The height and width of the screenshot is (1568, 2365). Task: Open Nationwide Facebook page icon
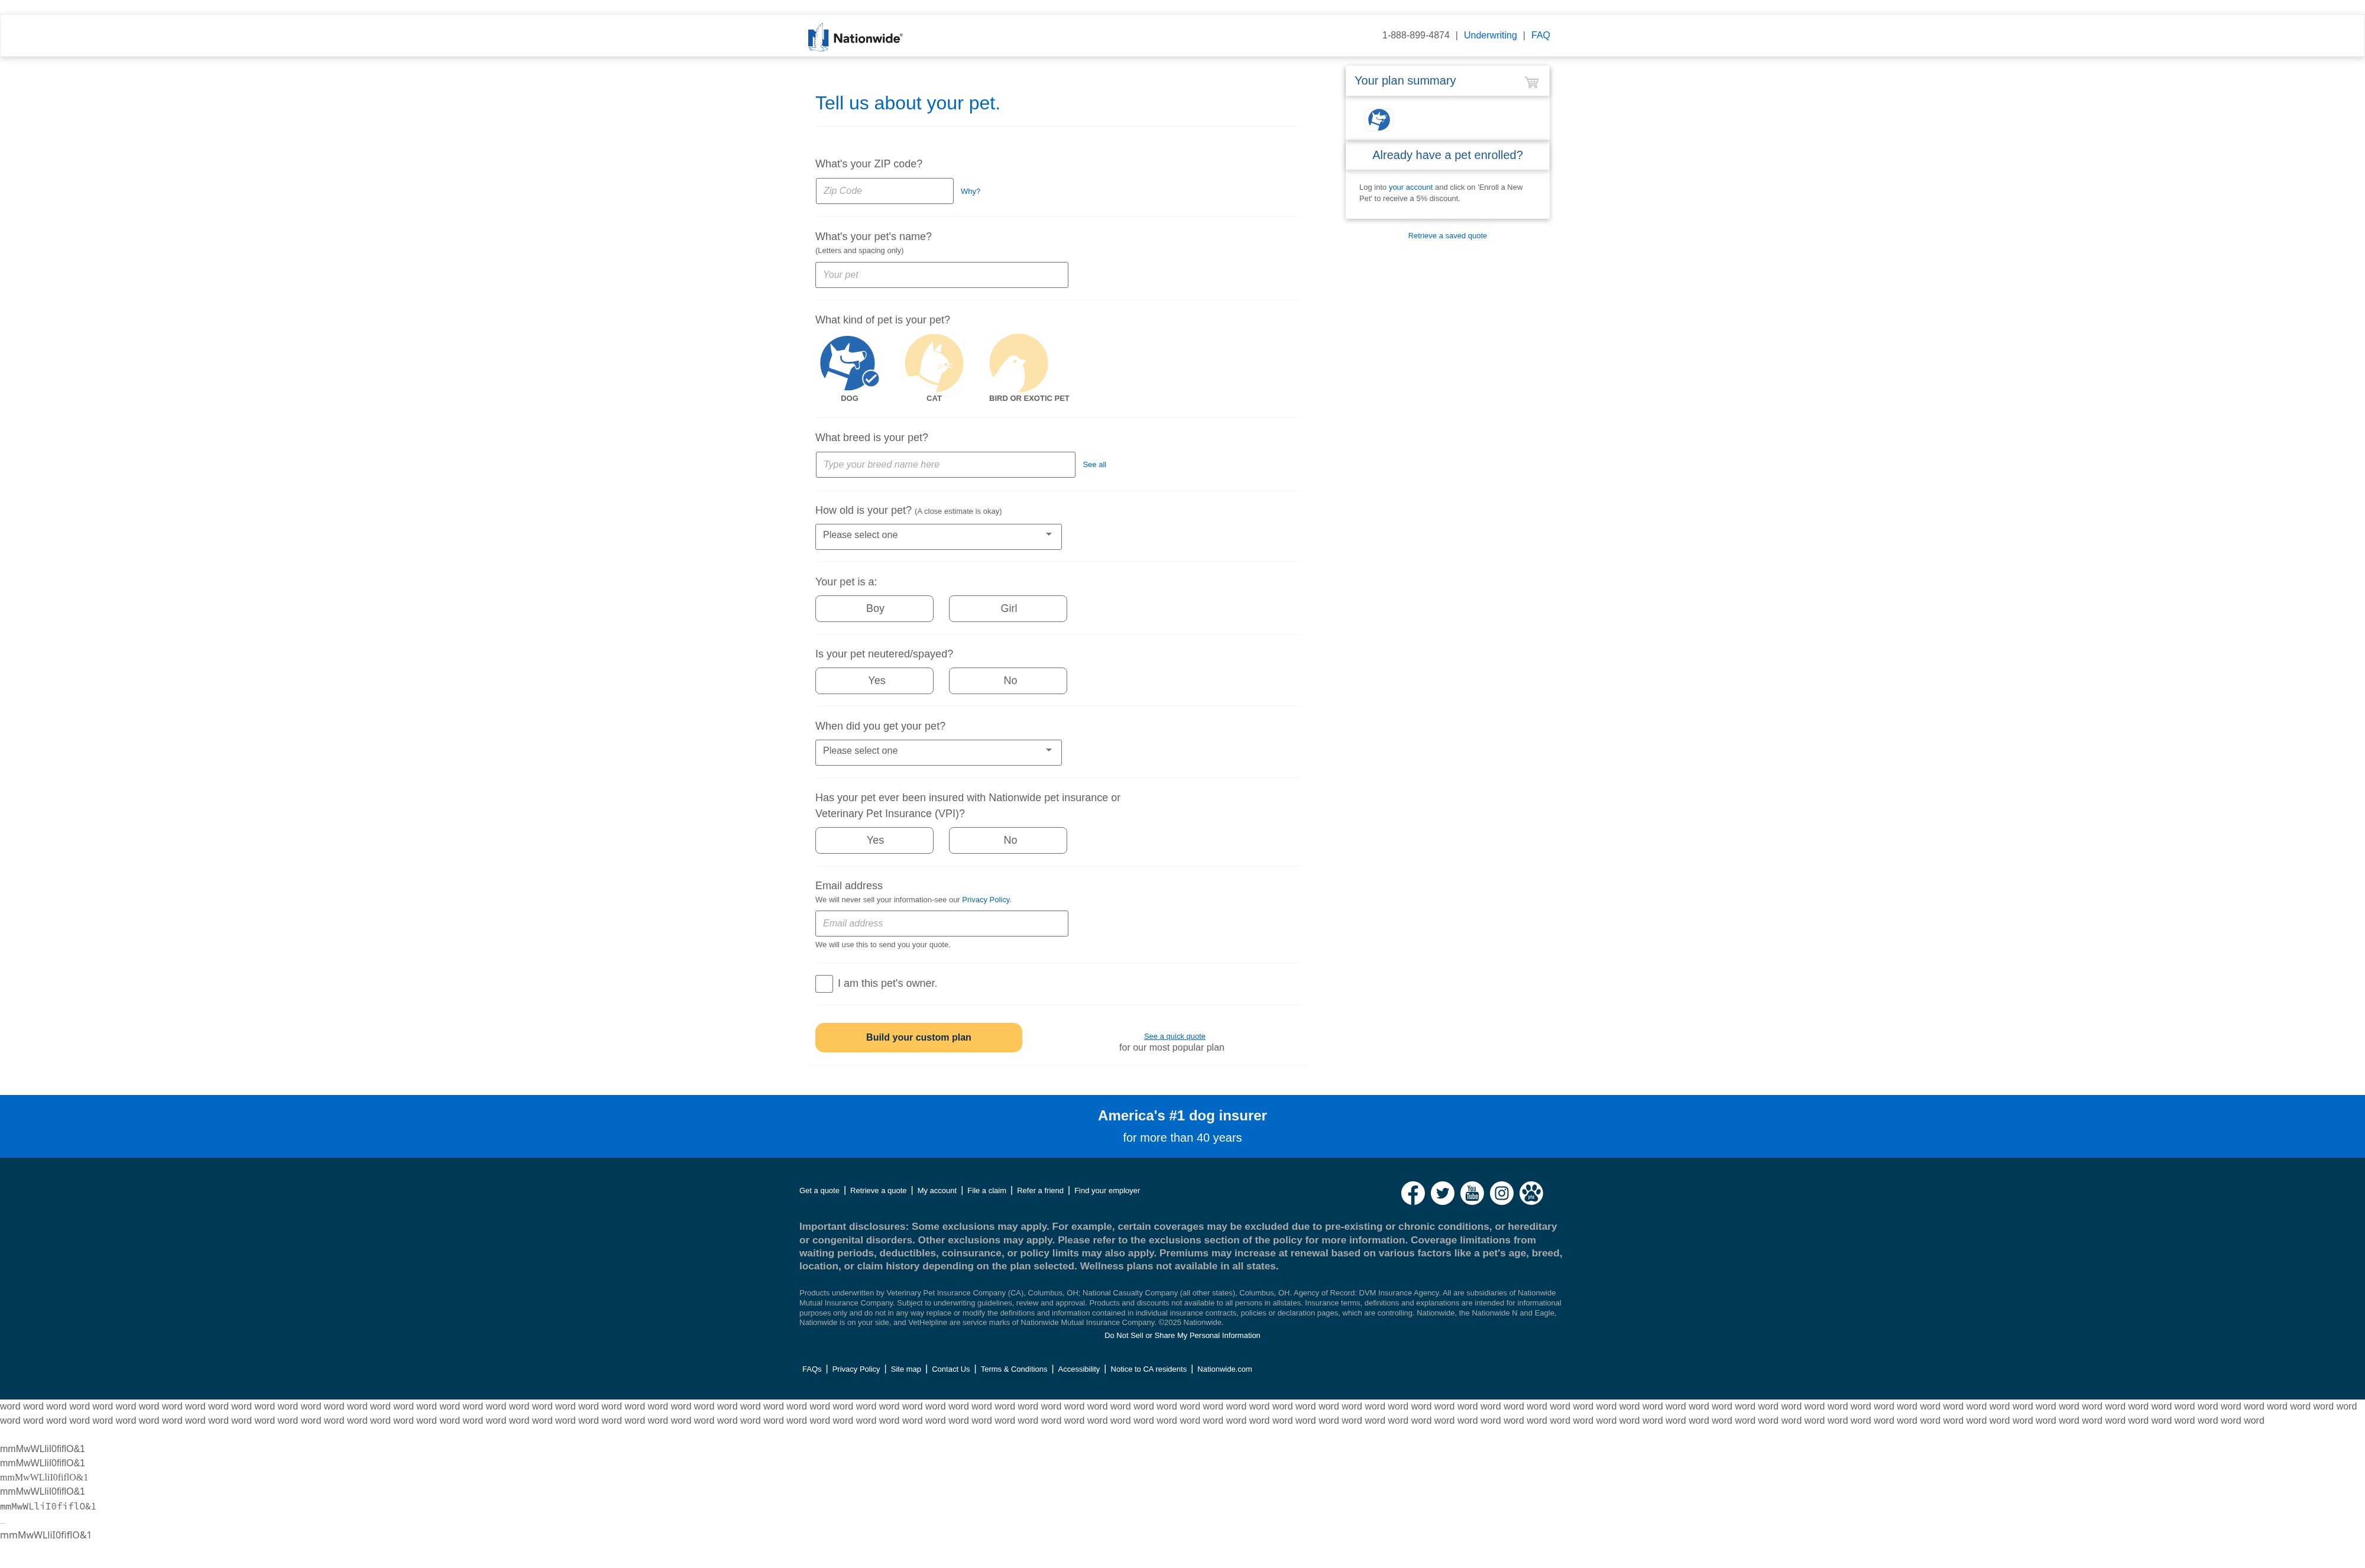click(1412, 1193)
